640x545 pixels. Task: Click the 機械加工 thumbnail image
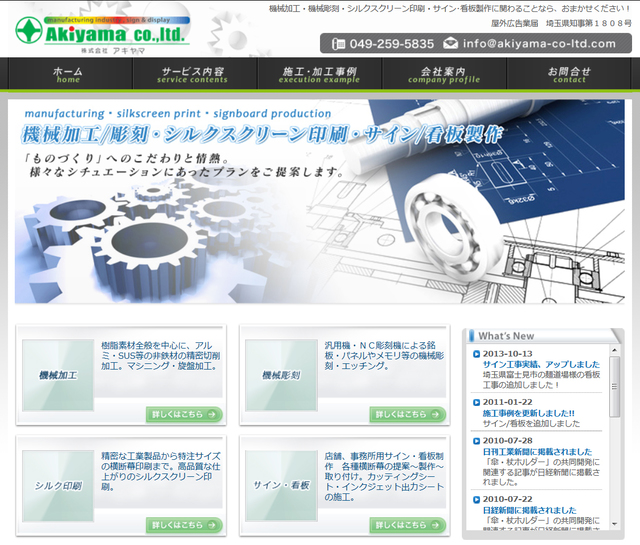[57, 375]
